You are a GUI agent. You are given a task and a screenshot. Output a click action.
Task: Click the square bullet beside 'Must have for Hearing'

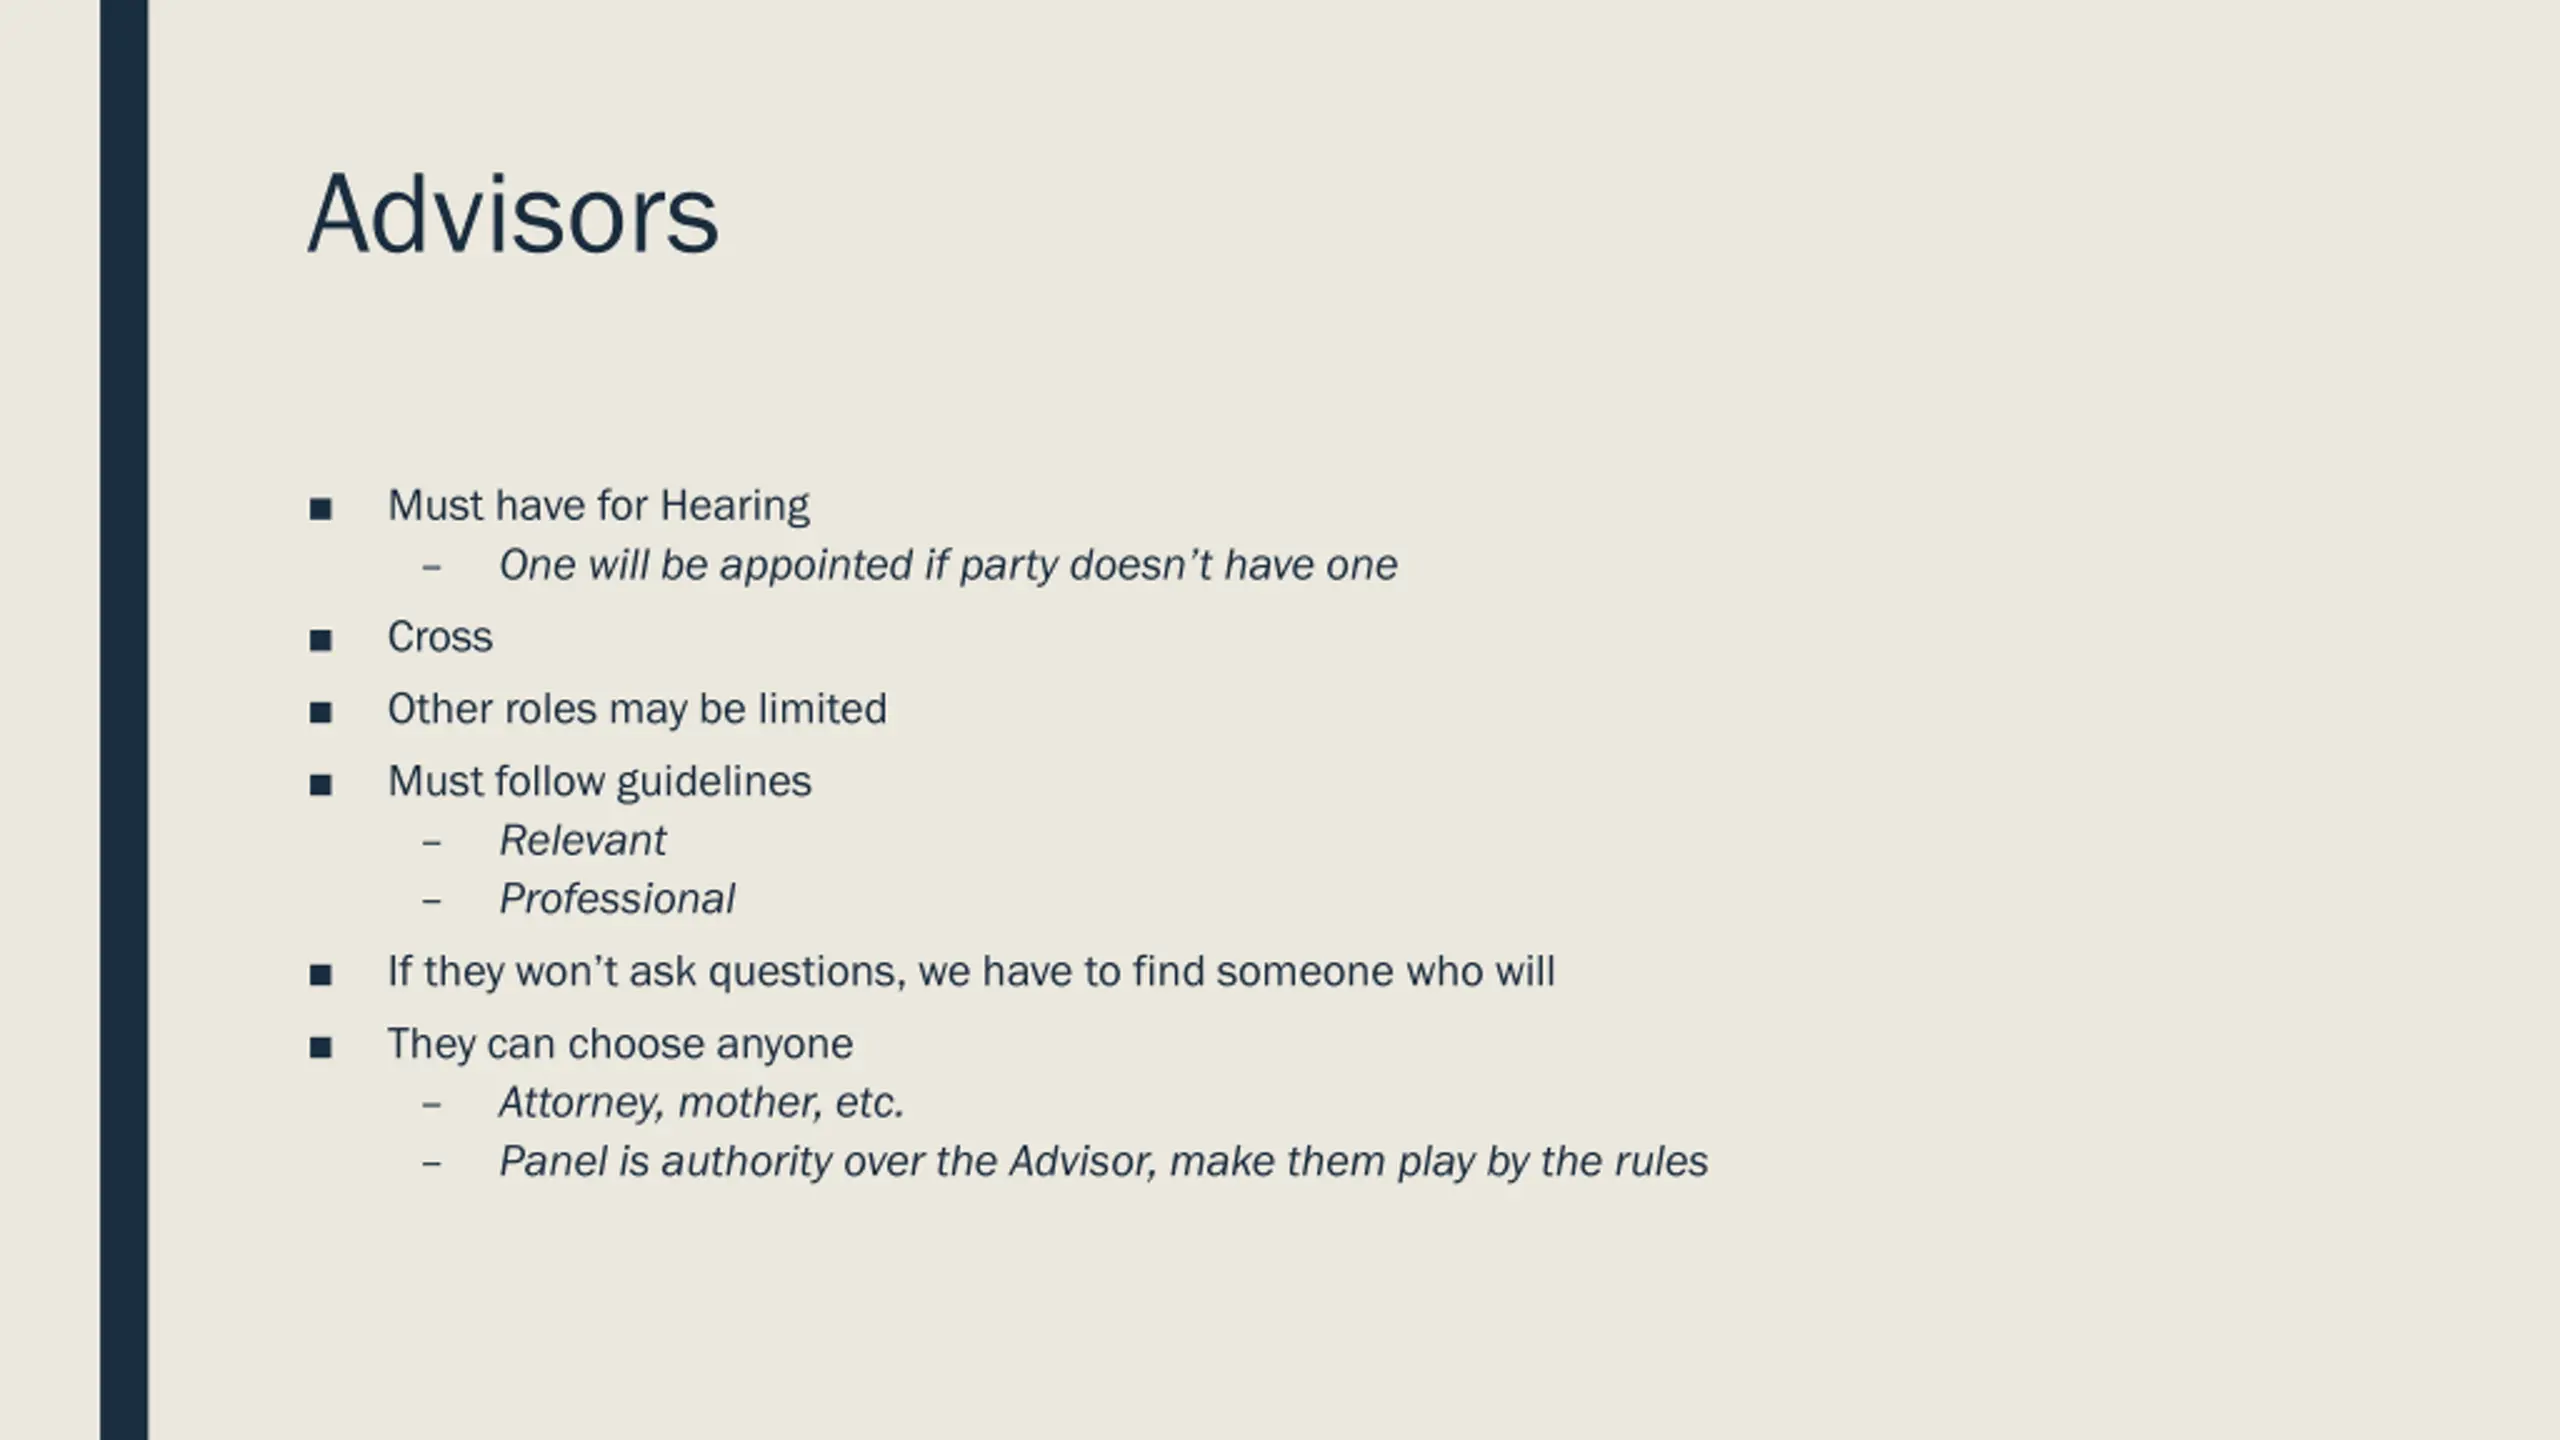(320, 509)
